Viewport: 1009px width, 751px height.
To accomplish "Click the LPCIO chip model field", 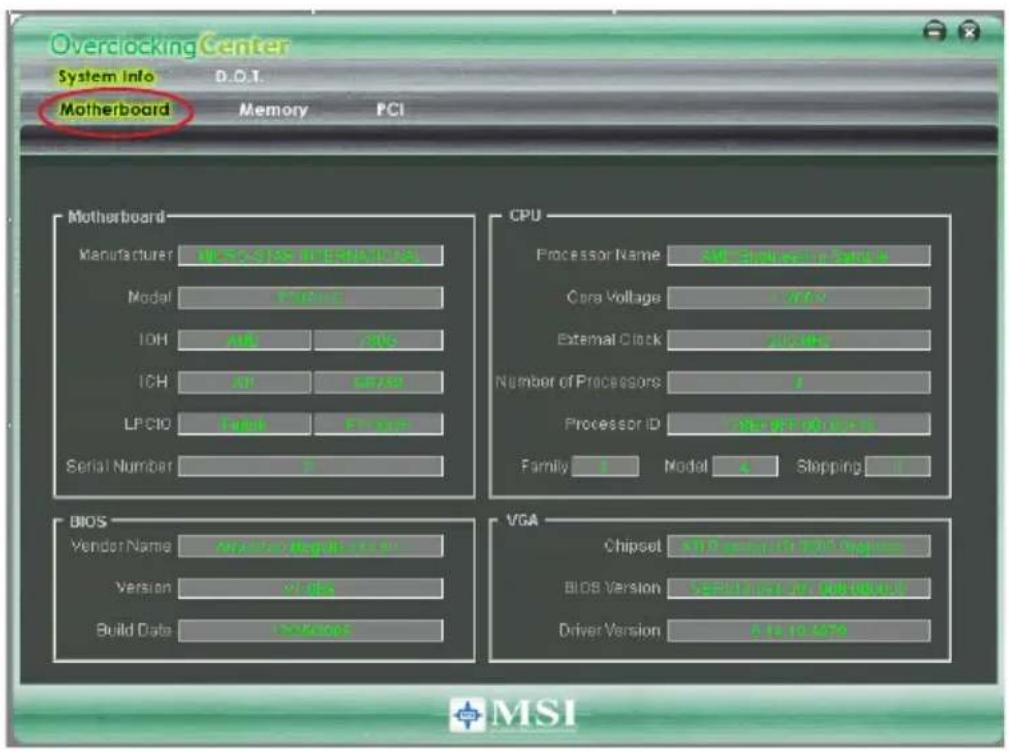I will (x=378, y=425).
